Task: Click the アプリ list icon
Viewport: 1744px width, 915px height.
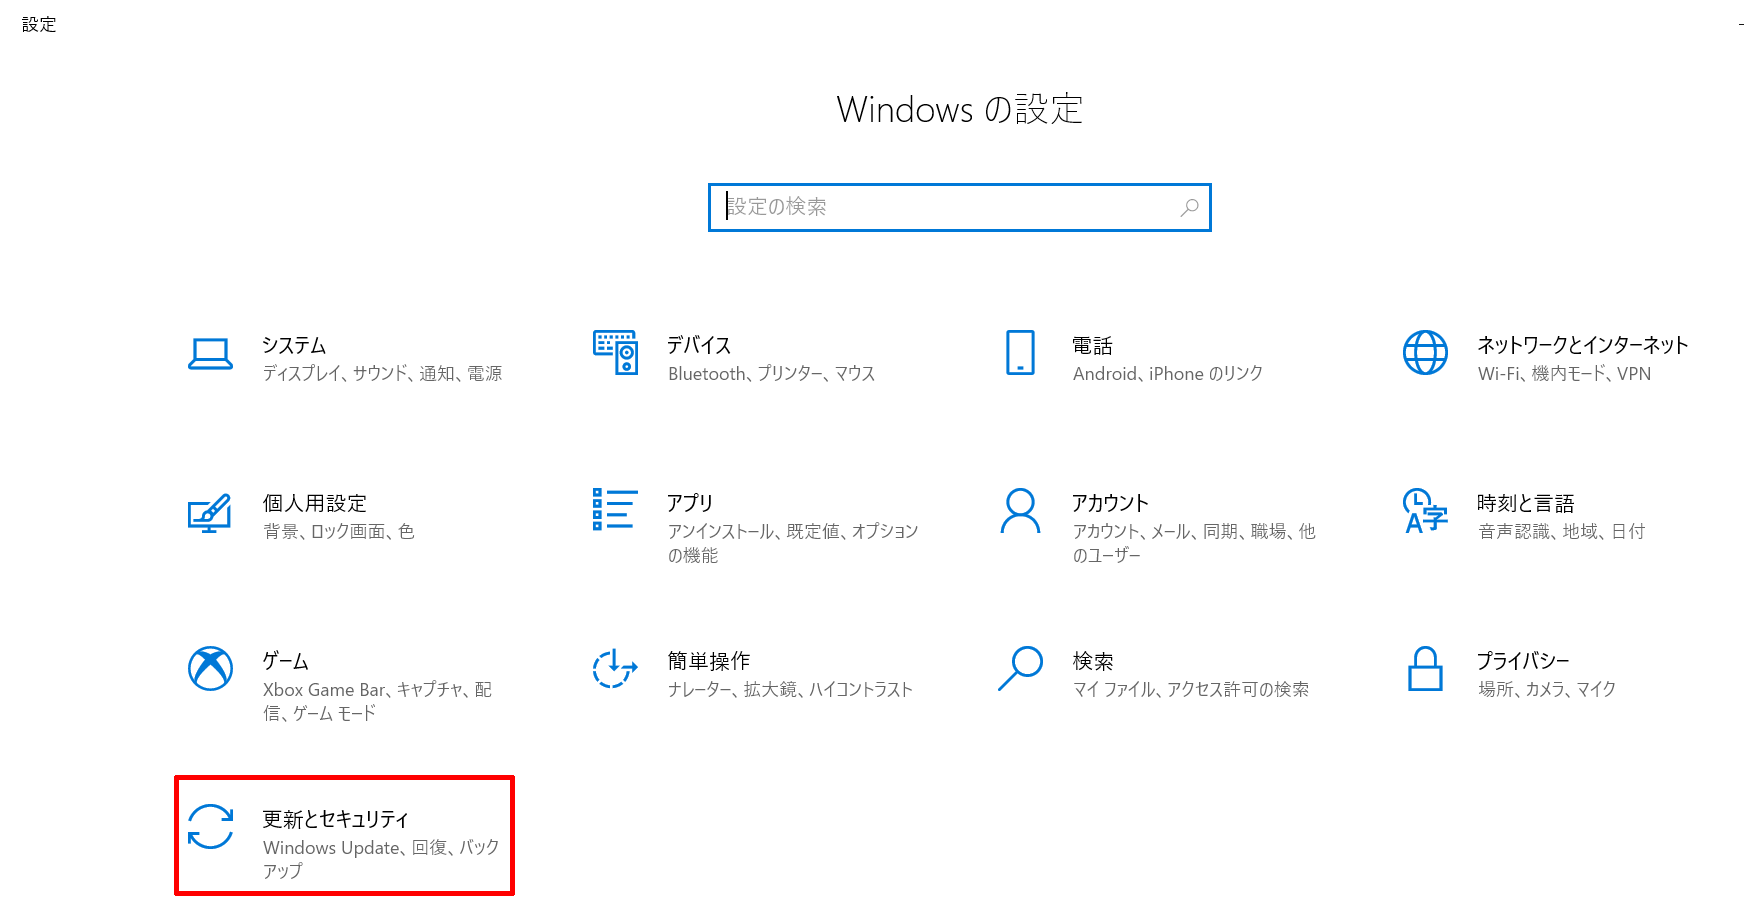Action: 615,509
